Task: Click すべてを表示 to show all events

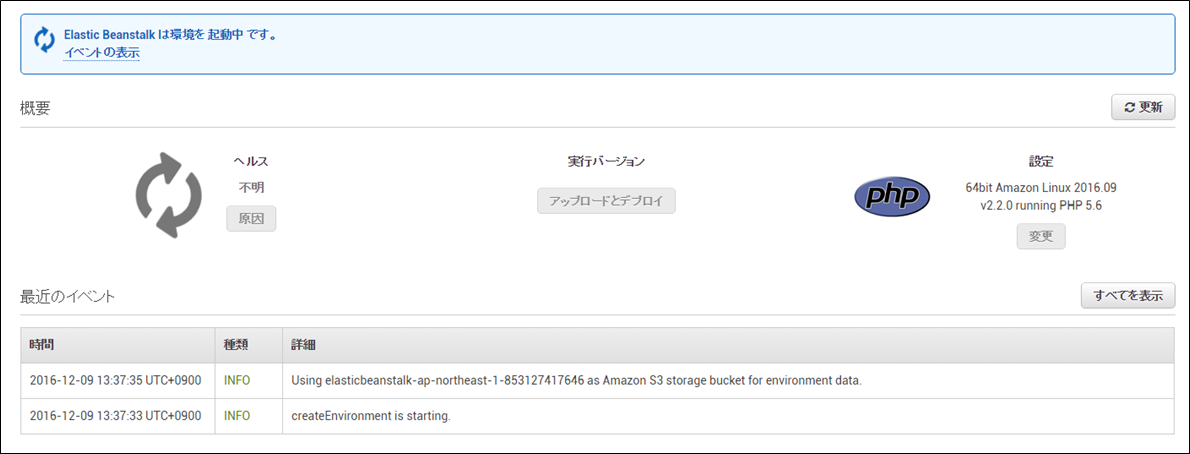Action: tap(1128, 295)
